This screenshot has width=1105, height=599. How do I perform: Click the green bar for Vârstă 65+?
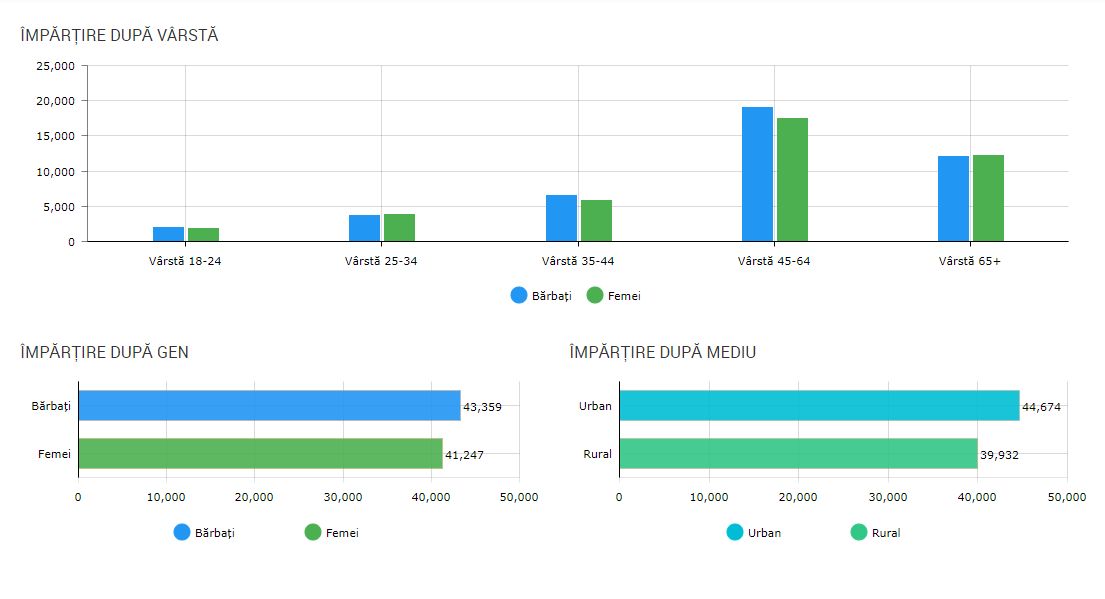pos(988,198)
